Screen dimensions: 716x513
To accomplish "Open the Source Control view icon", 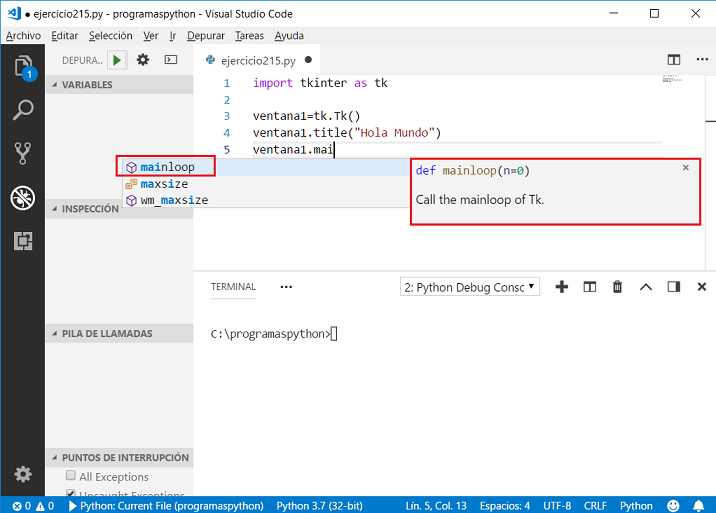I will (x=23, y=153).
